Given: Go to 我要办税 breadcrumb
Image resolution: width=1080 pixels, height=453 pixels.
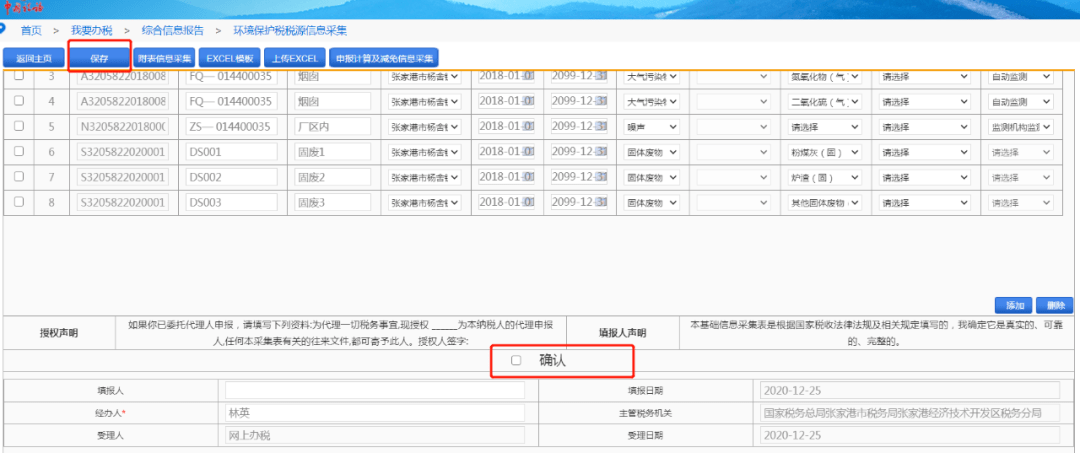Looking at the screenshot, I should [x=92, y=30].
